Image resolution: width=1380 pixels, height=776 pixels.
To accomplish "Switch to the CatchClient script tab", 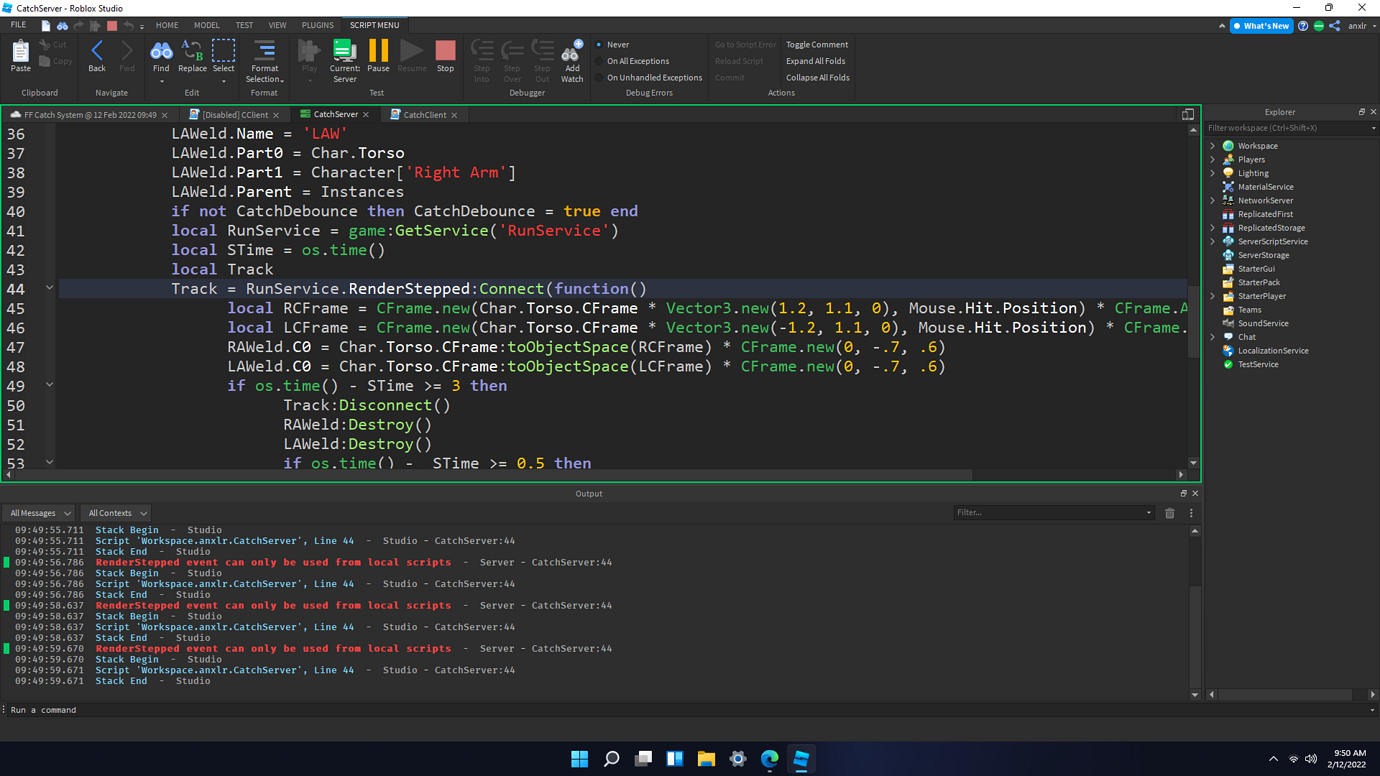I will point(424,115).
